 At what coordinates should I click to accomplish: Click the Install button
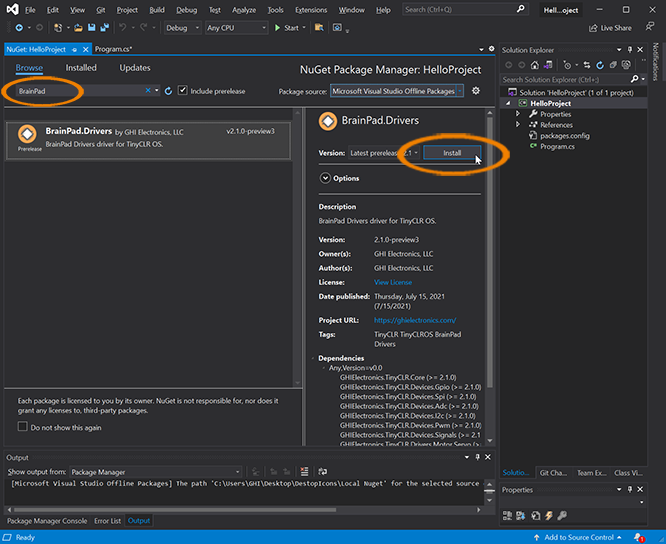click(452, 153)
